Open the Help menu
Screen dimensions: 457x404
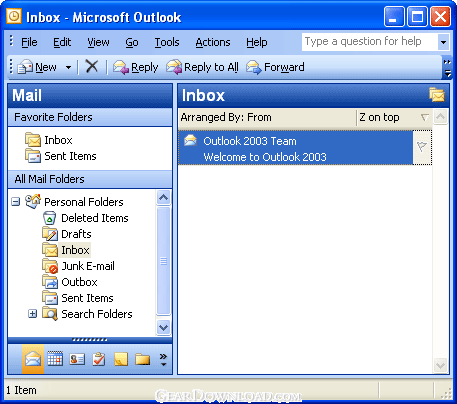pos(257,42)
